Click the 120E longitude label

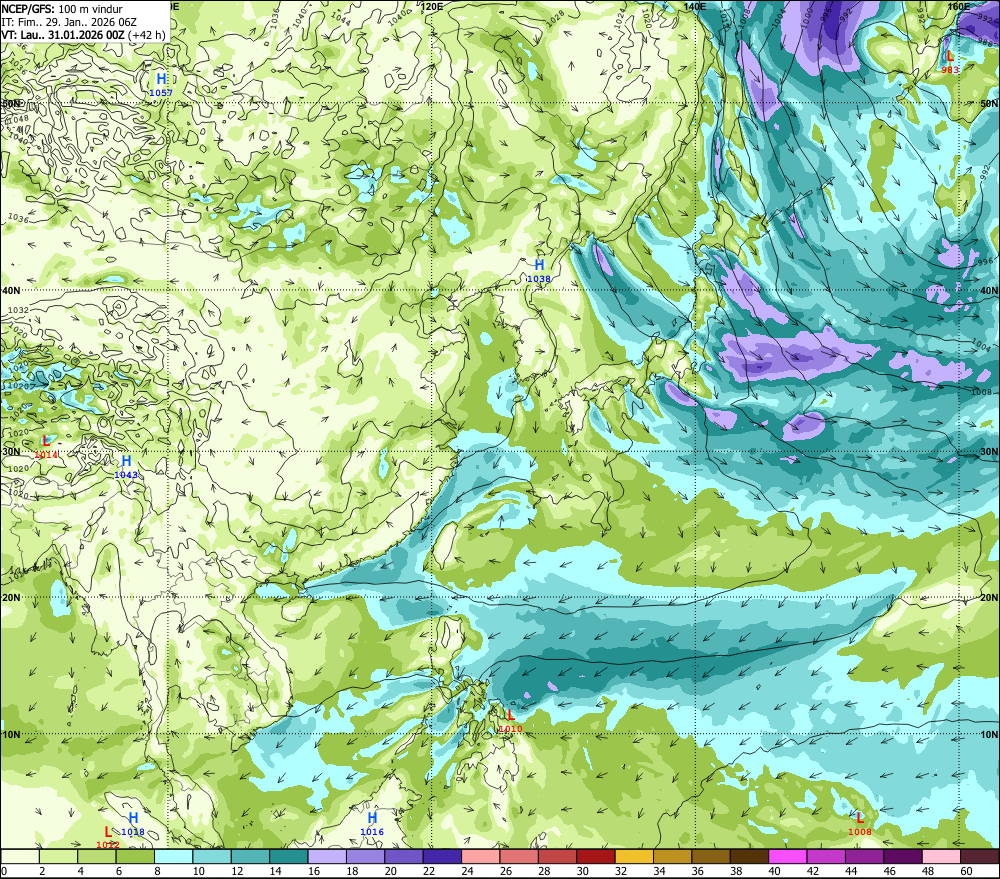coord(432,6)
